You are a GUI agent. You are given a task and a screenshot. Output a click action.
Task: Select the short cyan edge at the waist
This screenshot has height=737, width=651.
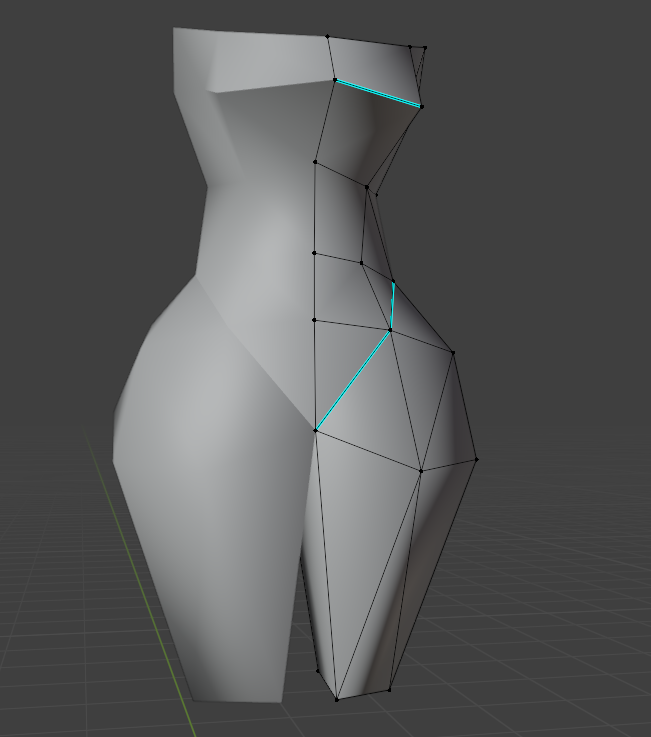point(392,306)
